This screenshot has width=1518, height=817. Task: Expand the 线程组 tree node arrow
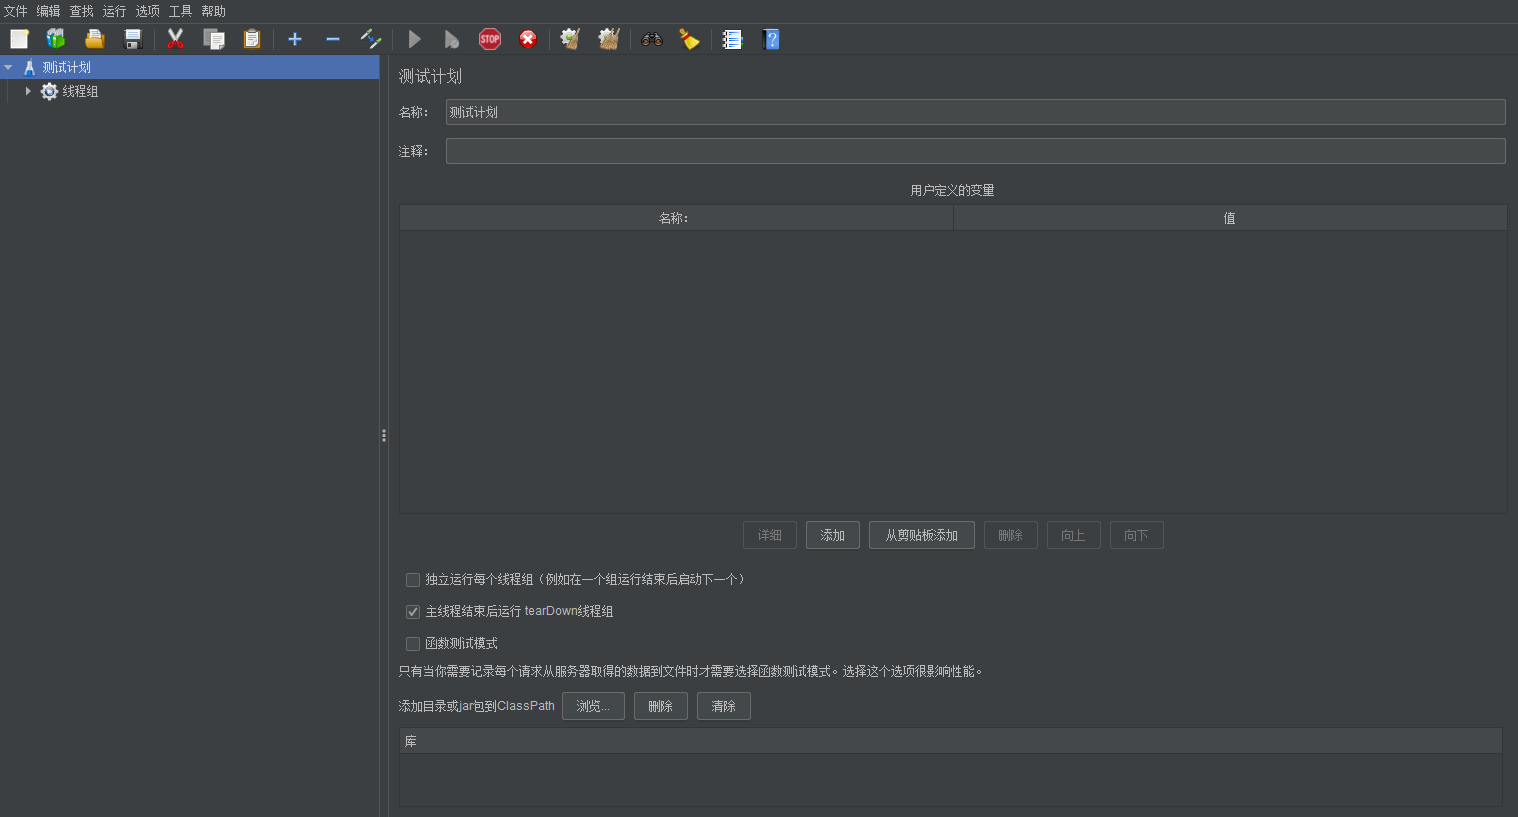point(28,91)
